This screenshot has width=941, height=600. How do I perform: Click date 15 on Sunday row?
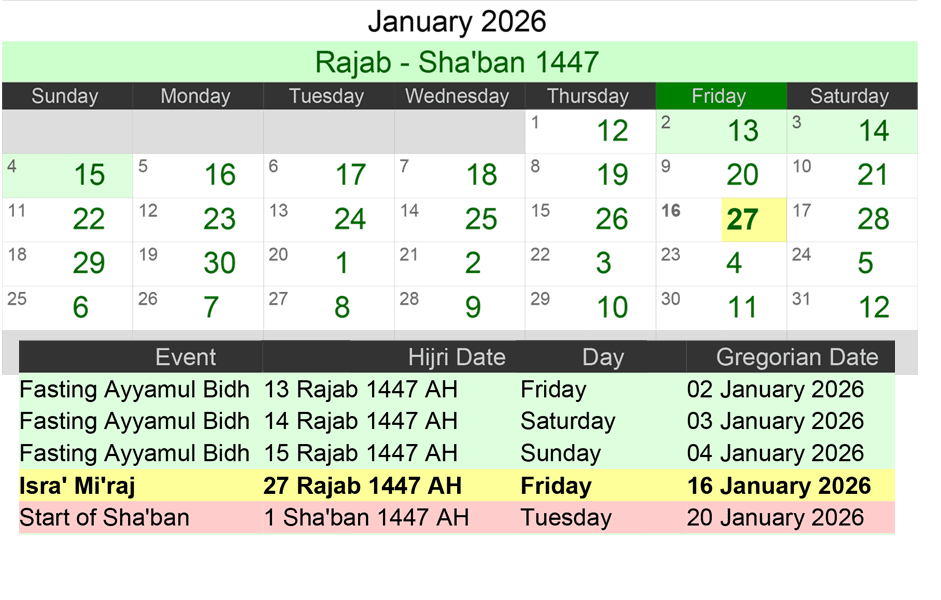(x=88, y=175)
